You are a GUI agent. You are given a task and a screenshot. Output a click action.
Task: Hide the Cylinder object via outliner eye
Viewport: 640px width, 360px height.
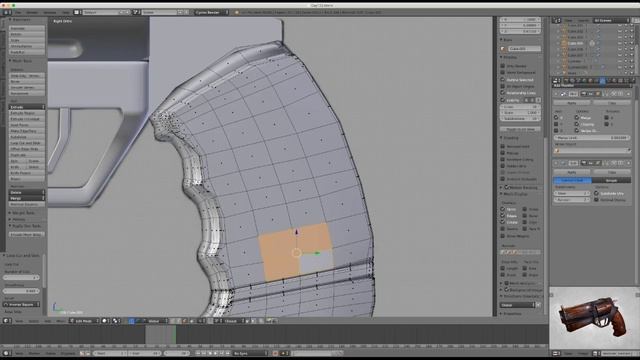[x=620, y=61]
